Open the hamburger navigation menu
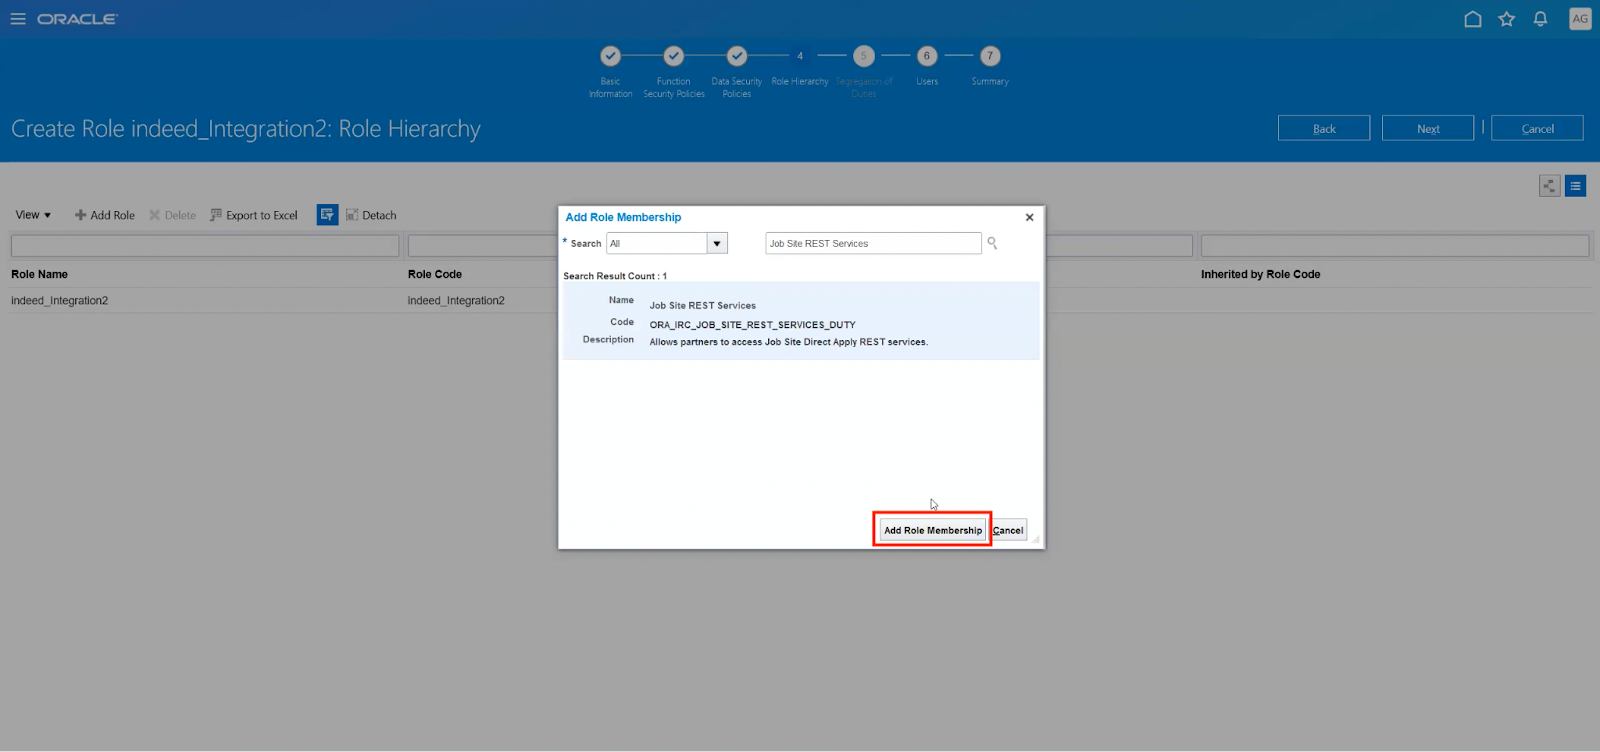Viewport: 1600px width, 752px height. (x=18, y=19)
